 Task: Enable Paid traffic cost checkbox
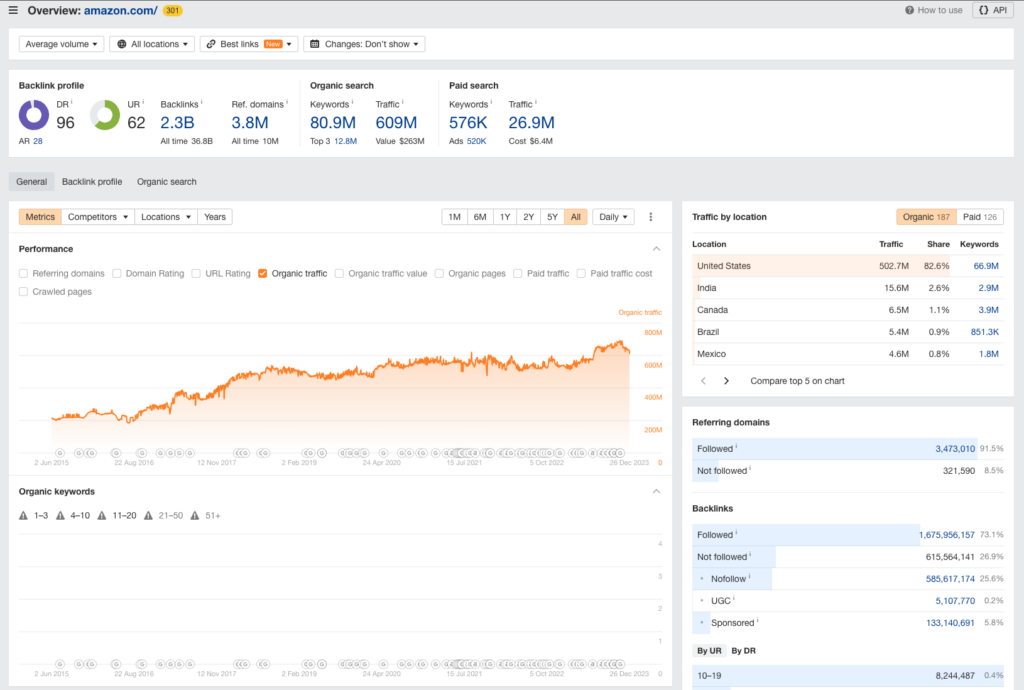(581, 274)
